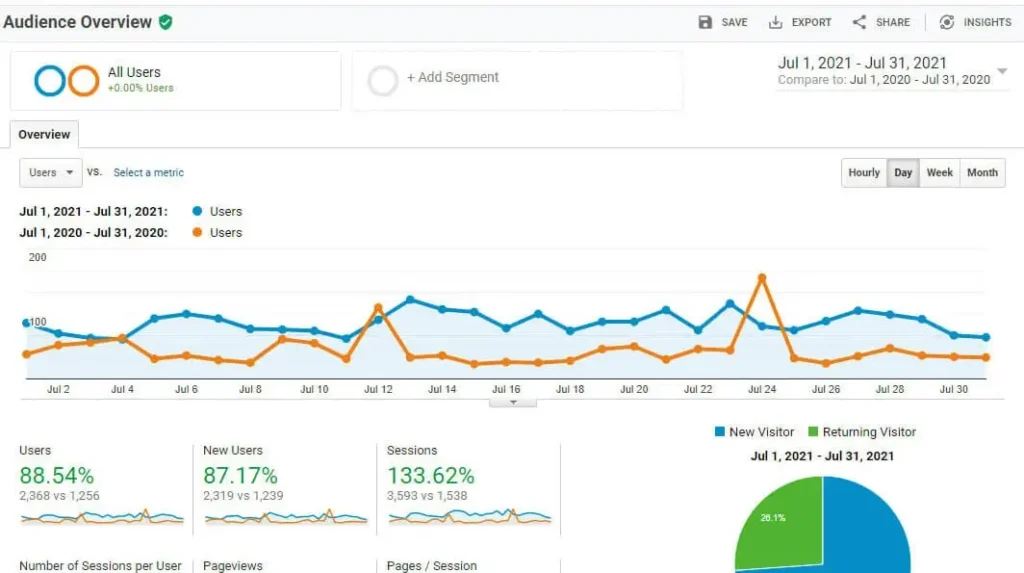
Task: Select the Day view button
Action: [903, 173]
